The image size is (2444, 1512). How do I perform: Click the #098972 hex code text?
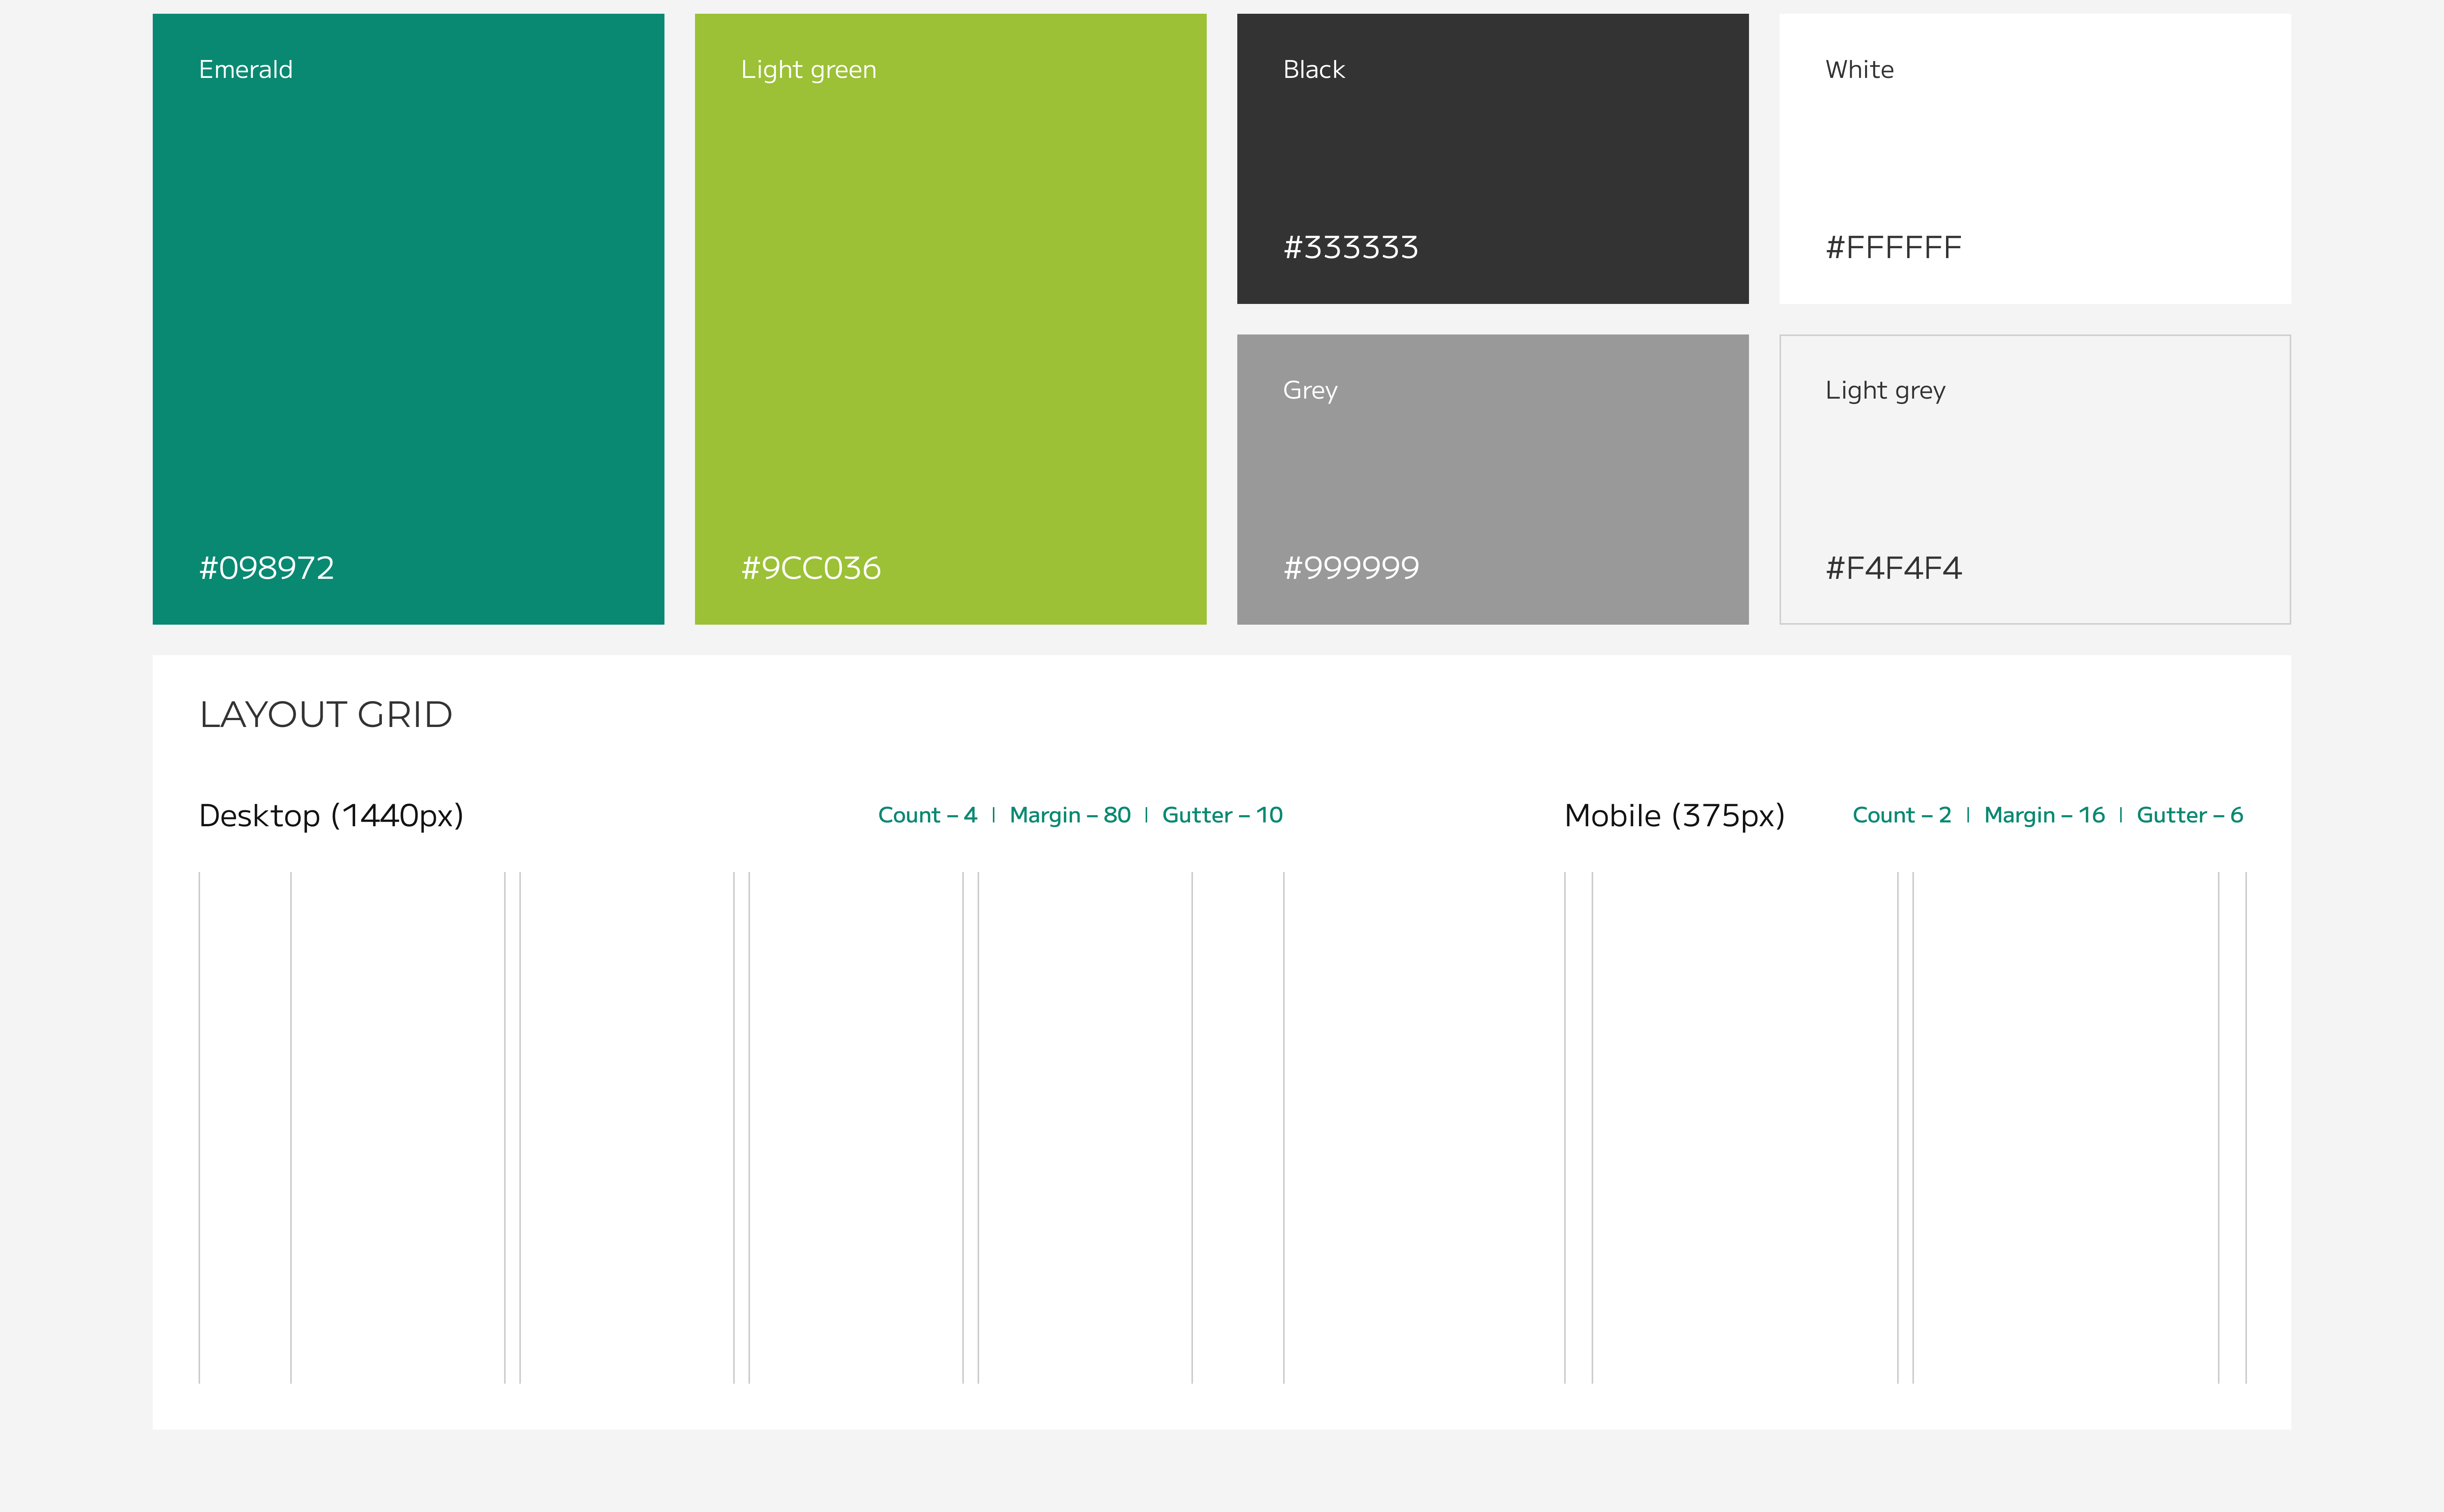click(x=266, y=568)
